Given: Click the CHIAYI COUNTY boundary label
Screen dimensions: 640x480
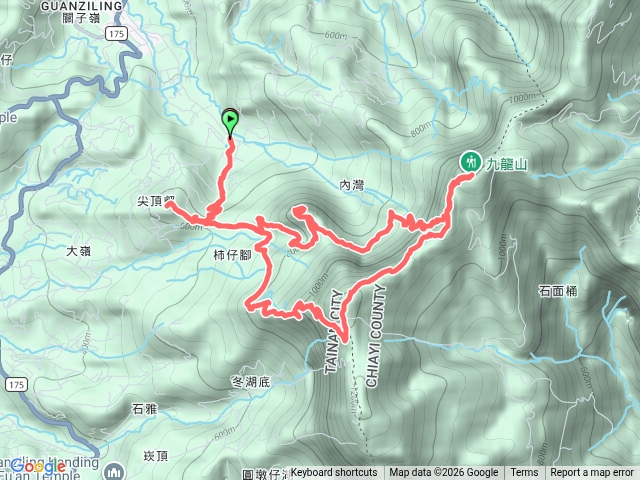Looking at the screenshot, I should [x=376, y=336].
